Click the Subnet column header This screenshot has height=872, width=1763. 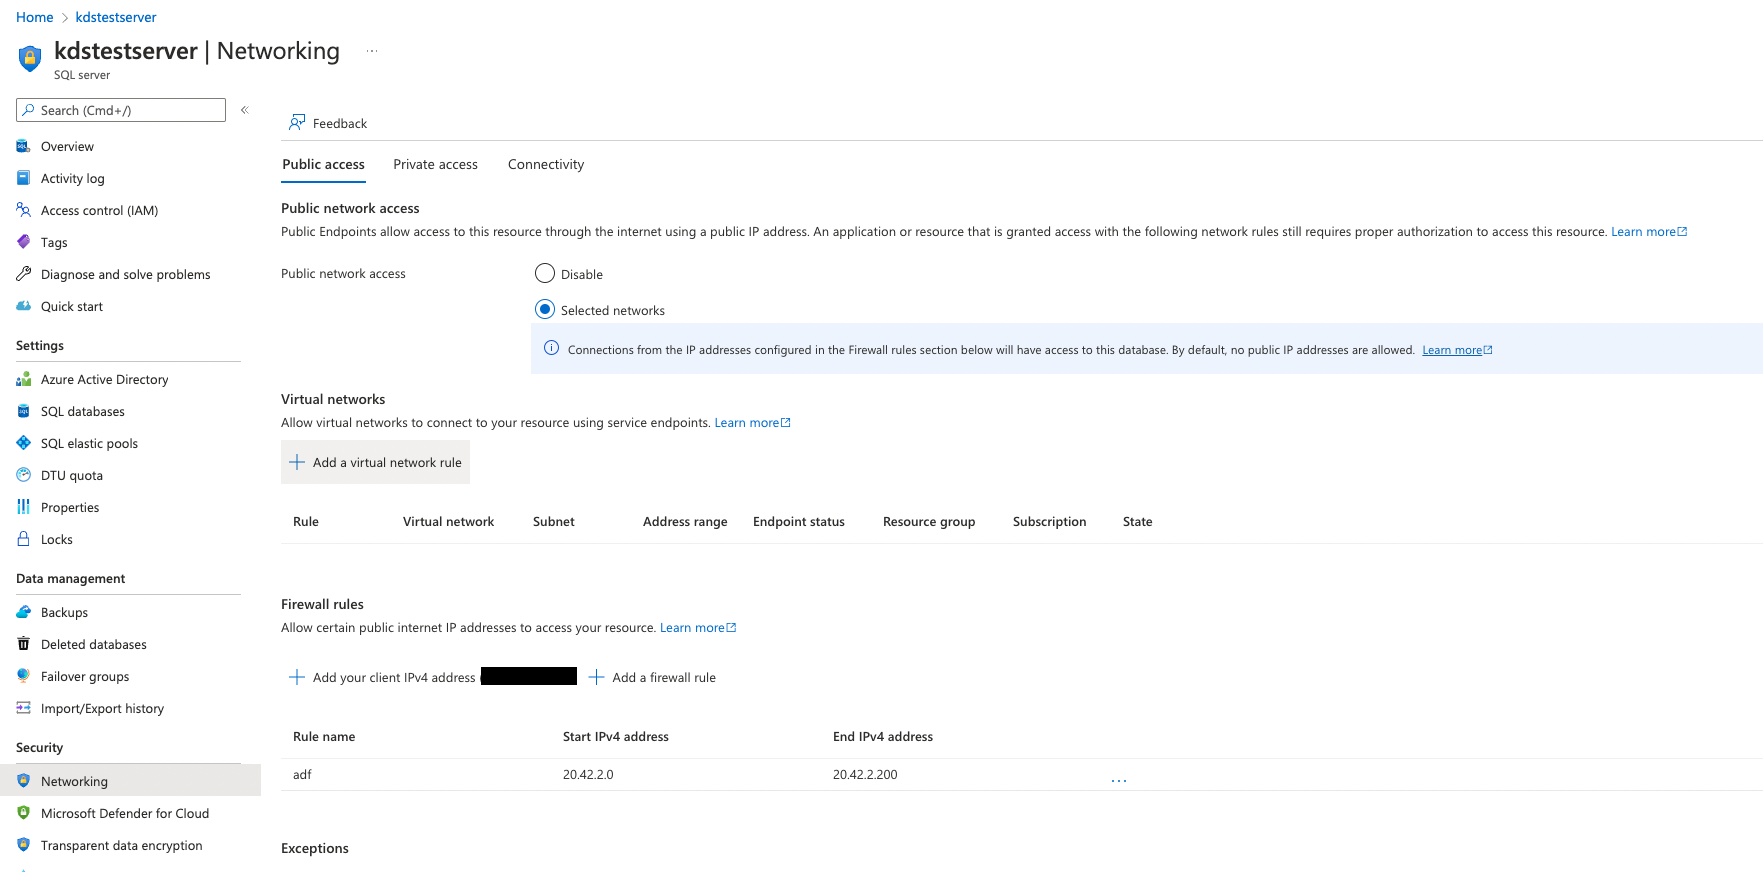pos(554,522)
